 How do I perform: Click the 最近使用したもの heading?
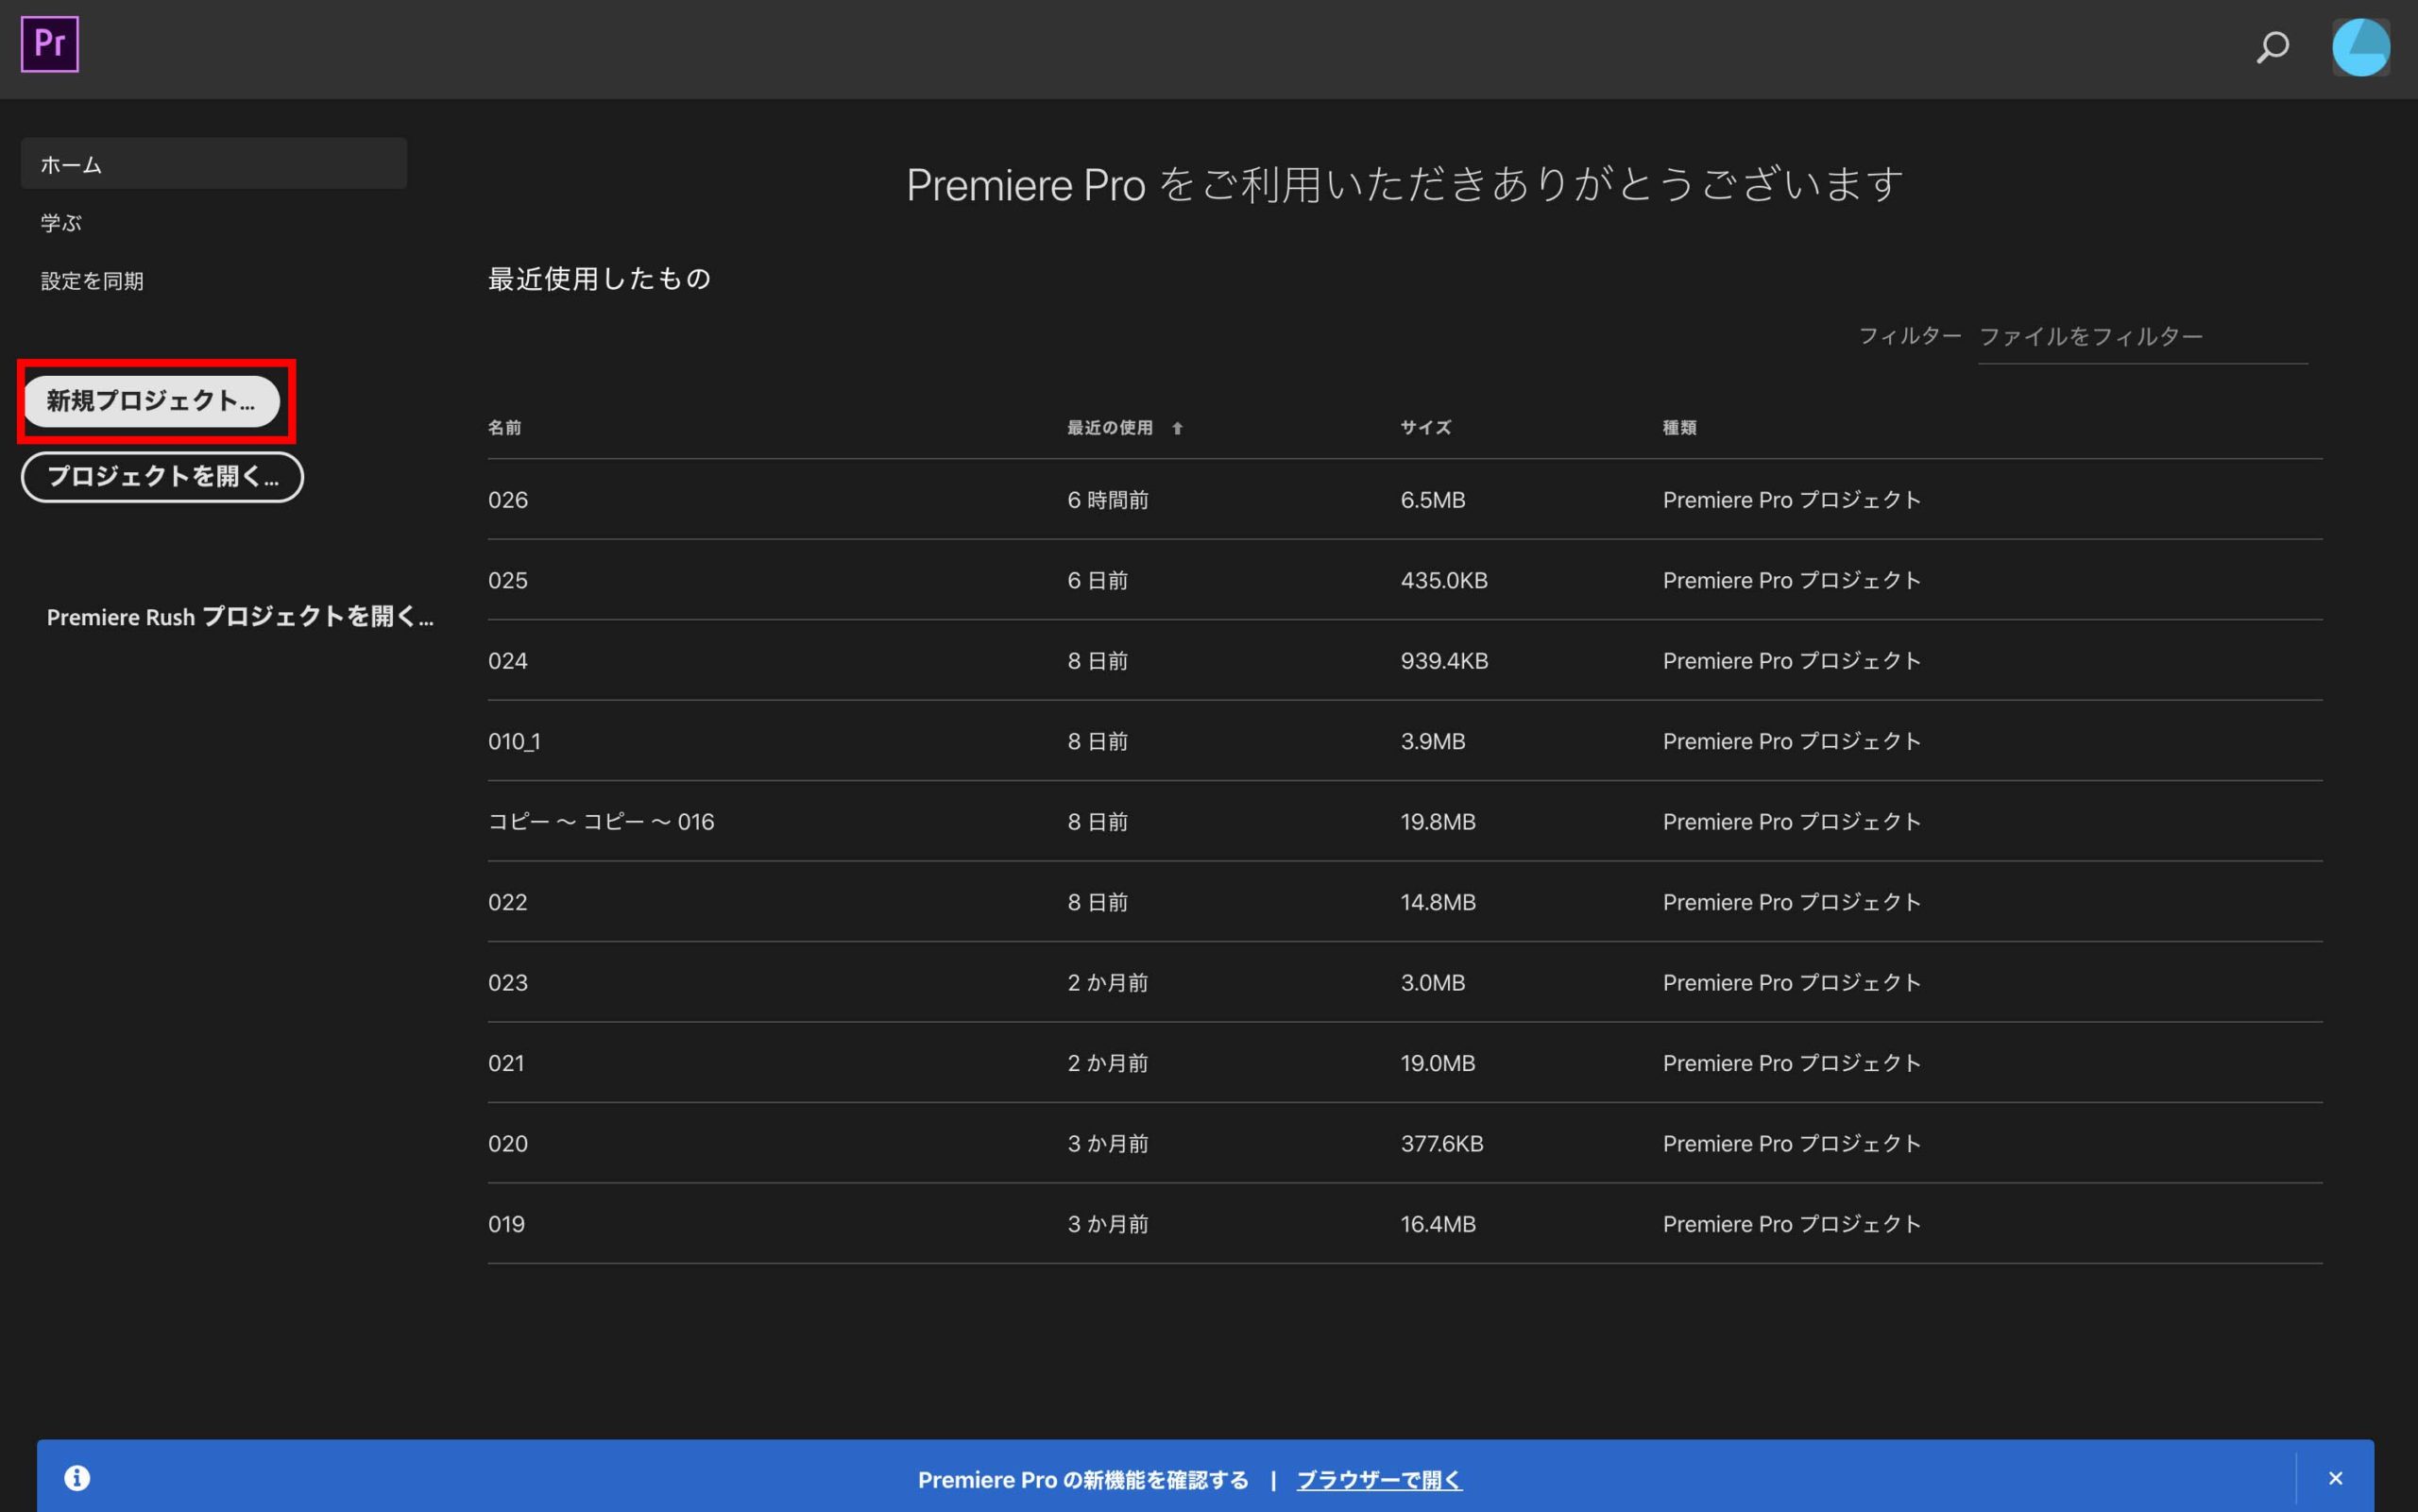(599, 278)
